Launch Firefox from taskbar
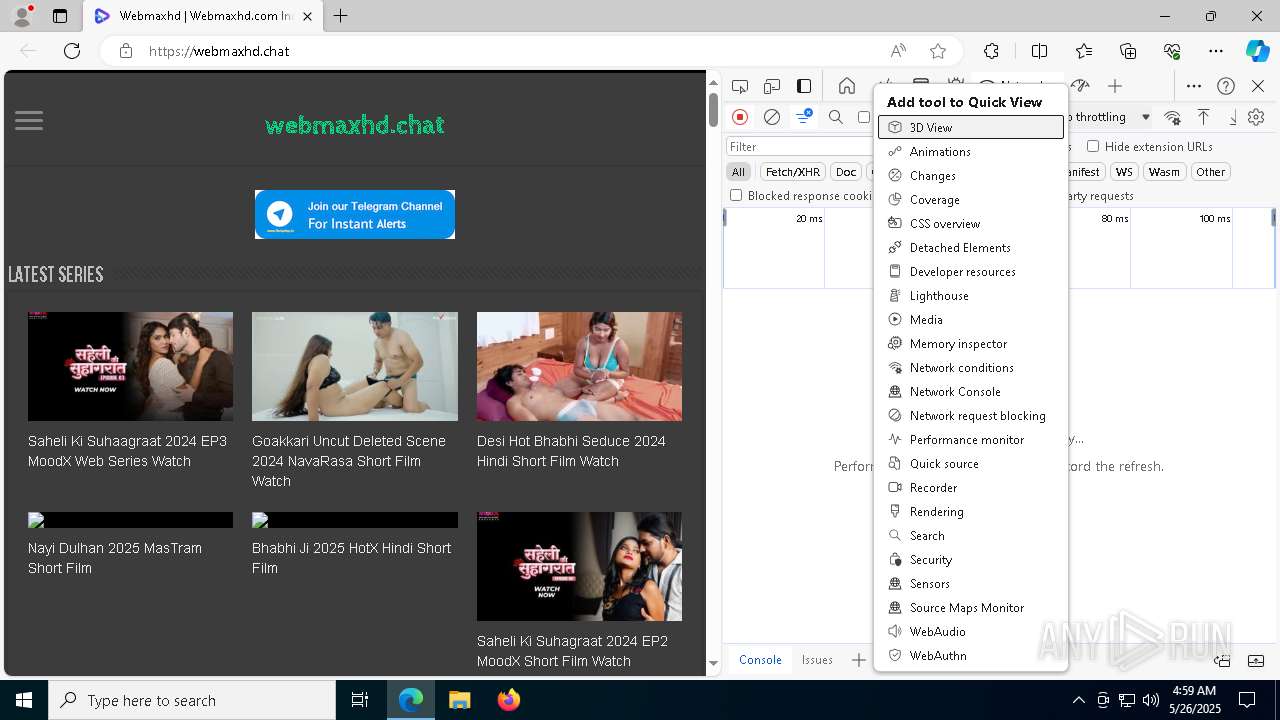 click(509, 700)
